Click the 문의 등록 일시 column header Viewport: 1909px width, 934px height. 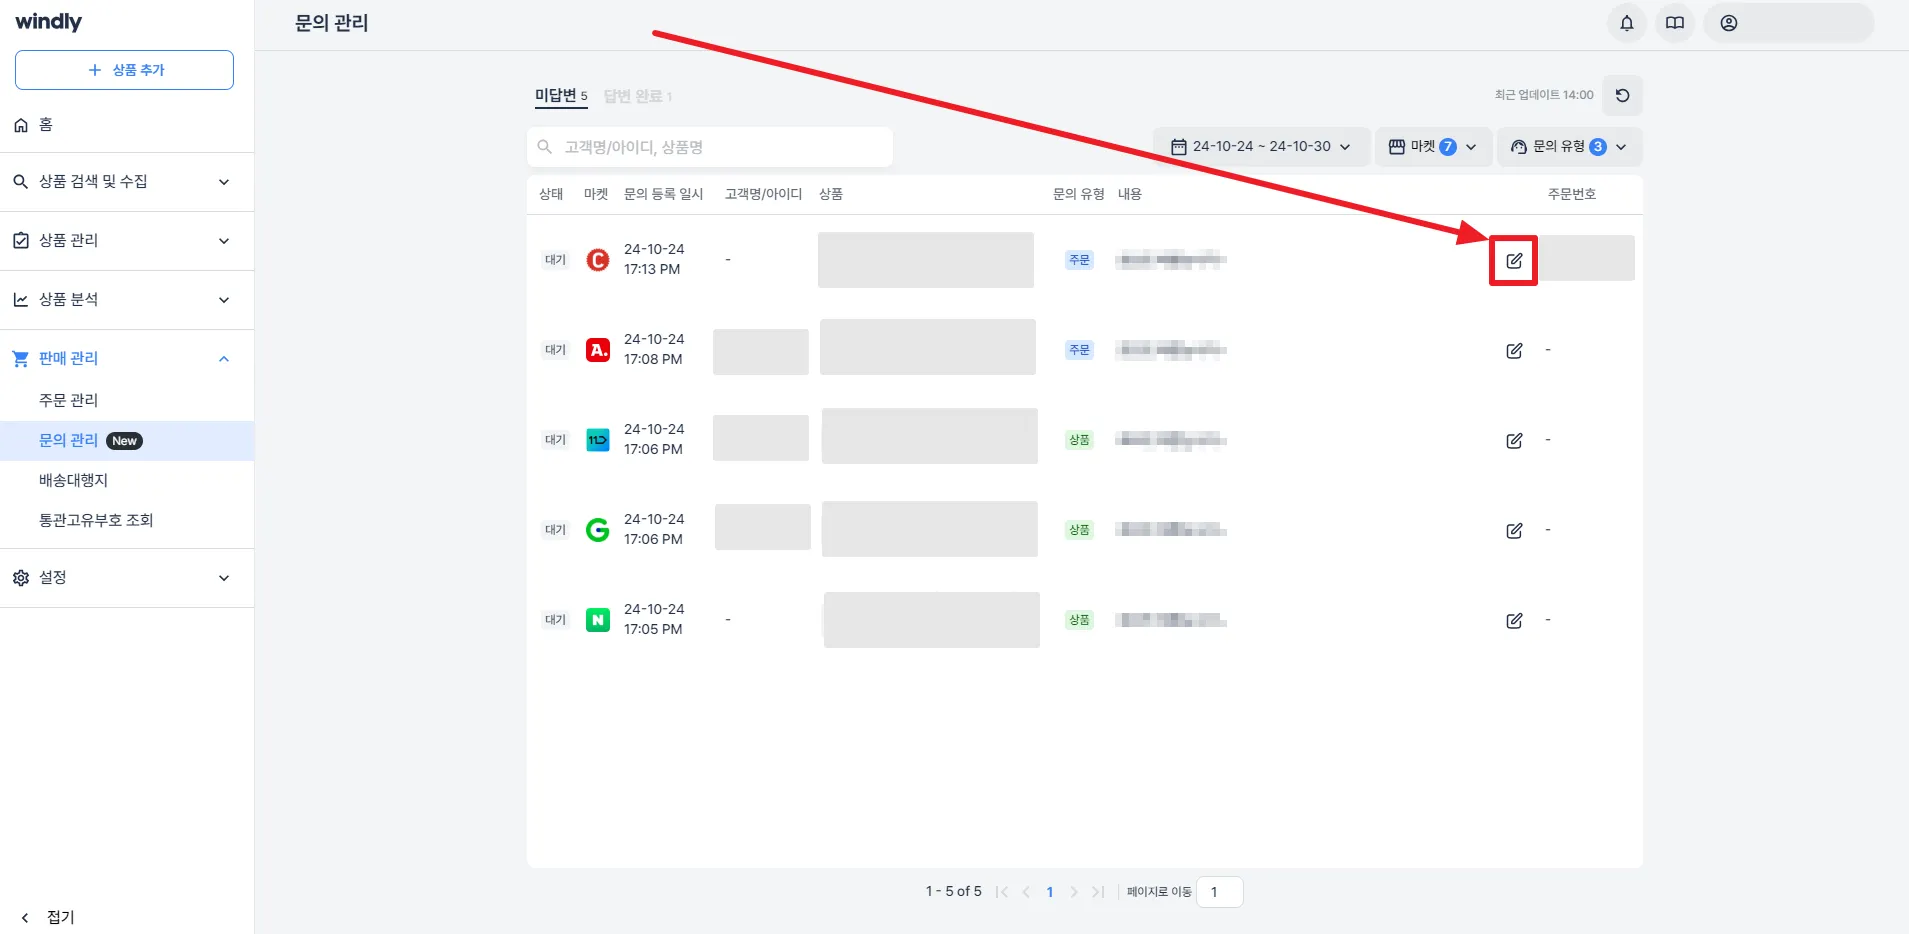[664, 194]
